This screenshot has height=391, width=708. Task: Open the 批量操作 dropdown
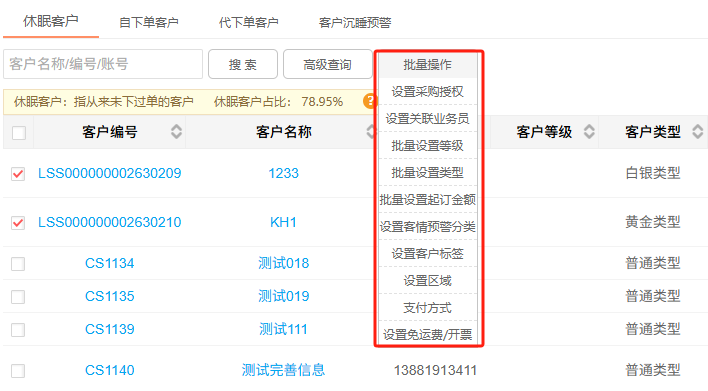(428, 65)
